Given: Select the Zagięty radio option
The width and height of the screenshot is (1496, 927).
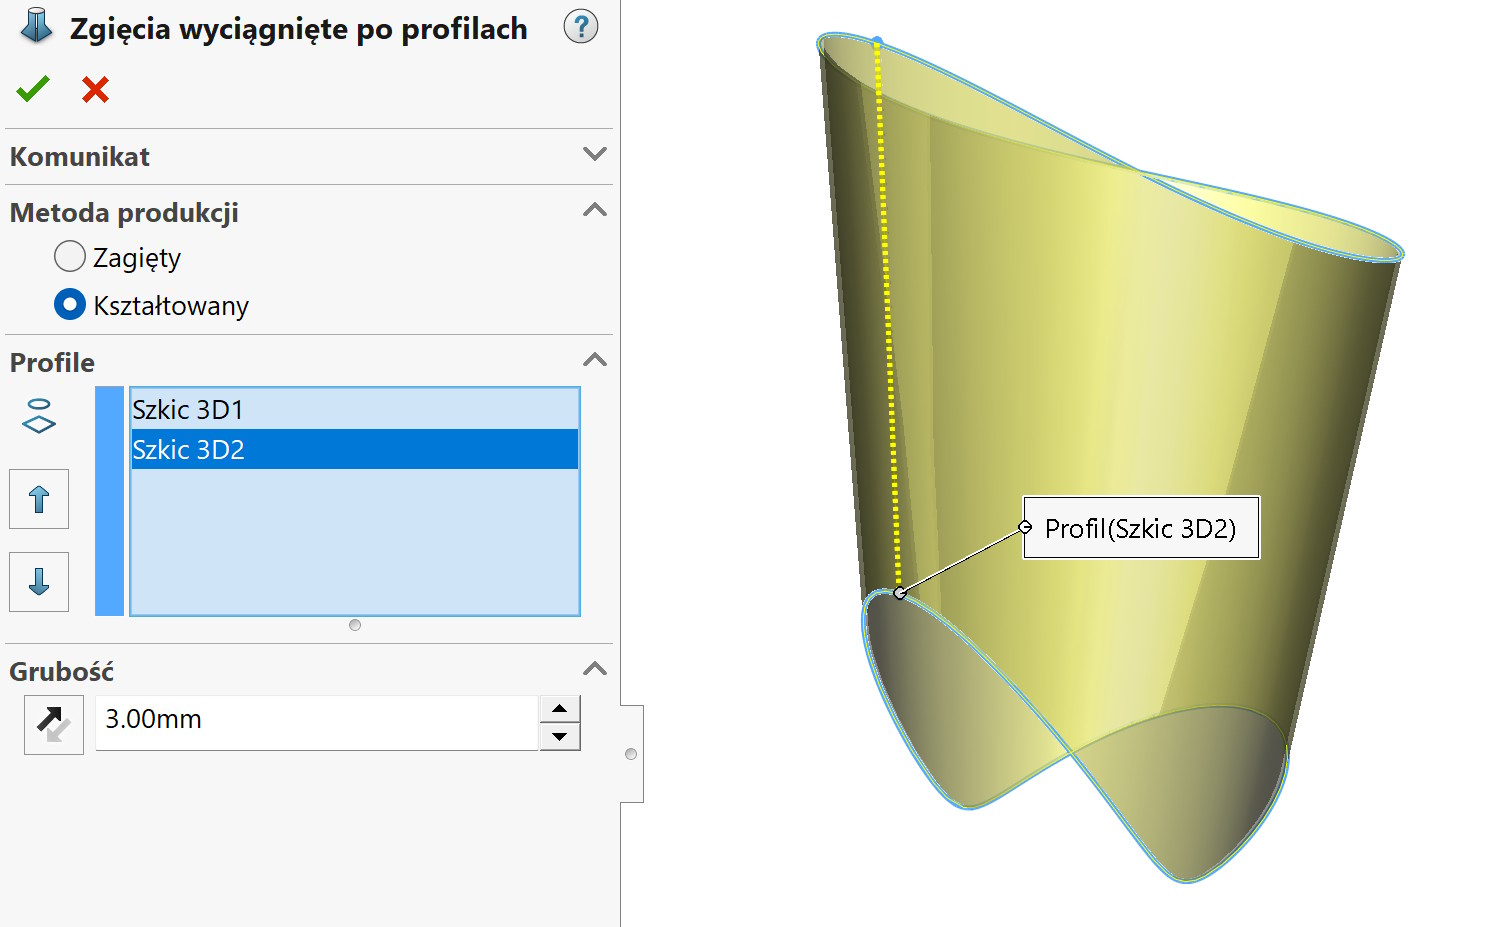Looking at the screenshot, I should [x=70, y=257].
